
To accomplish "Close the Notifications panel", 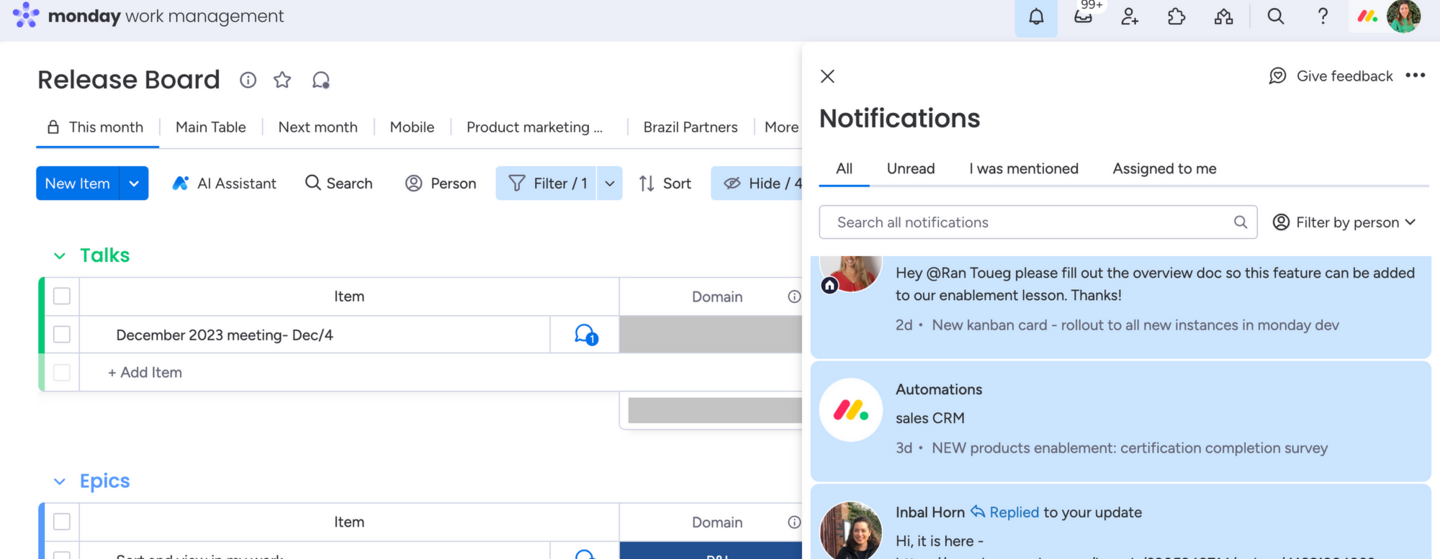I will pos(828,76).
